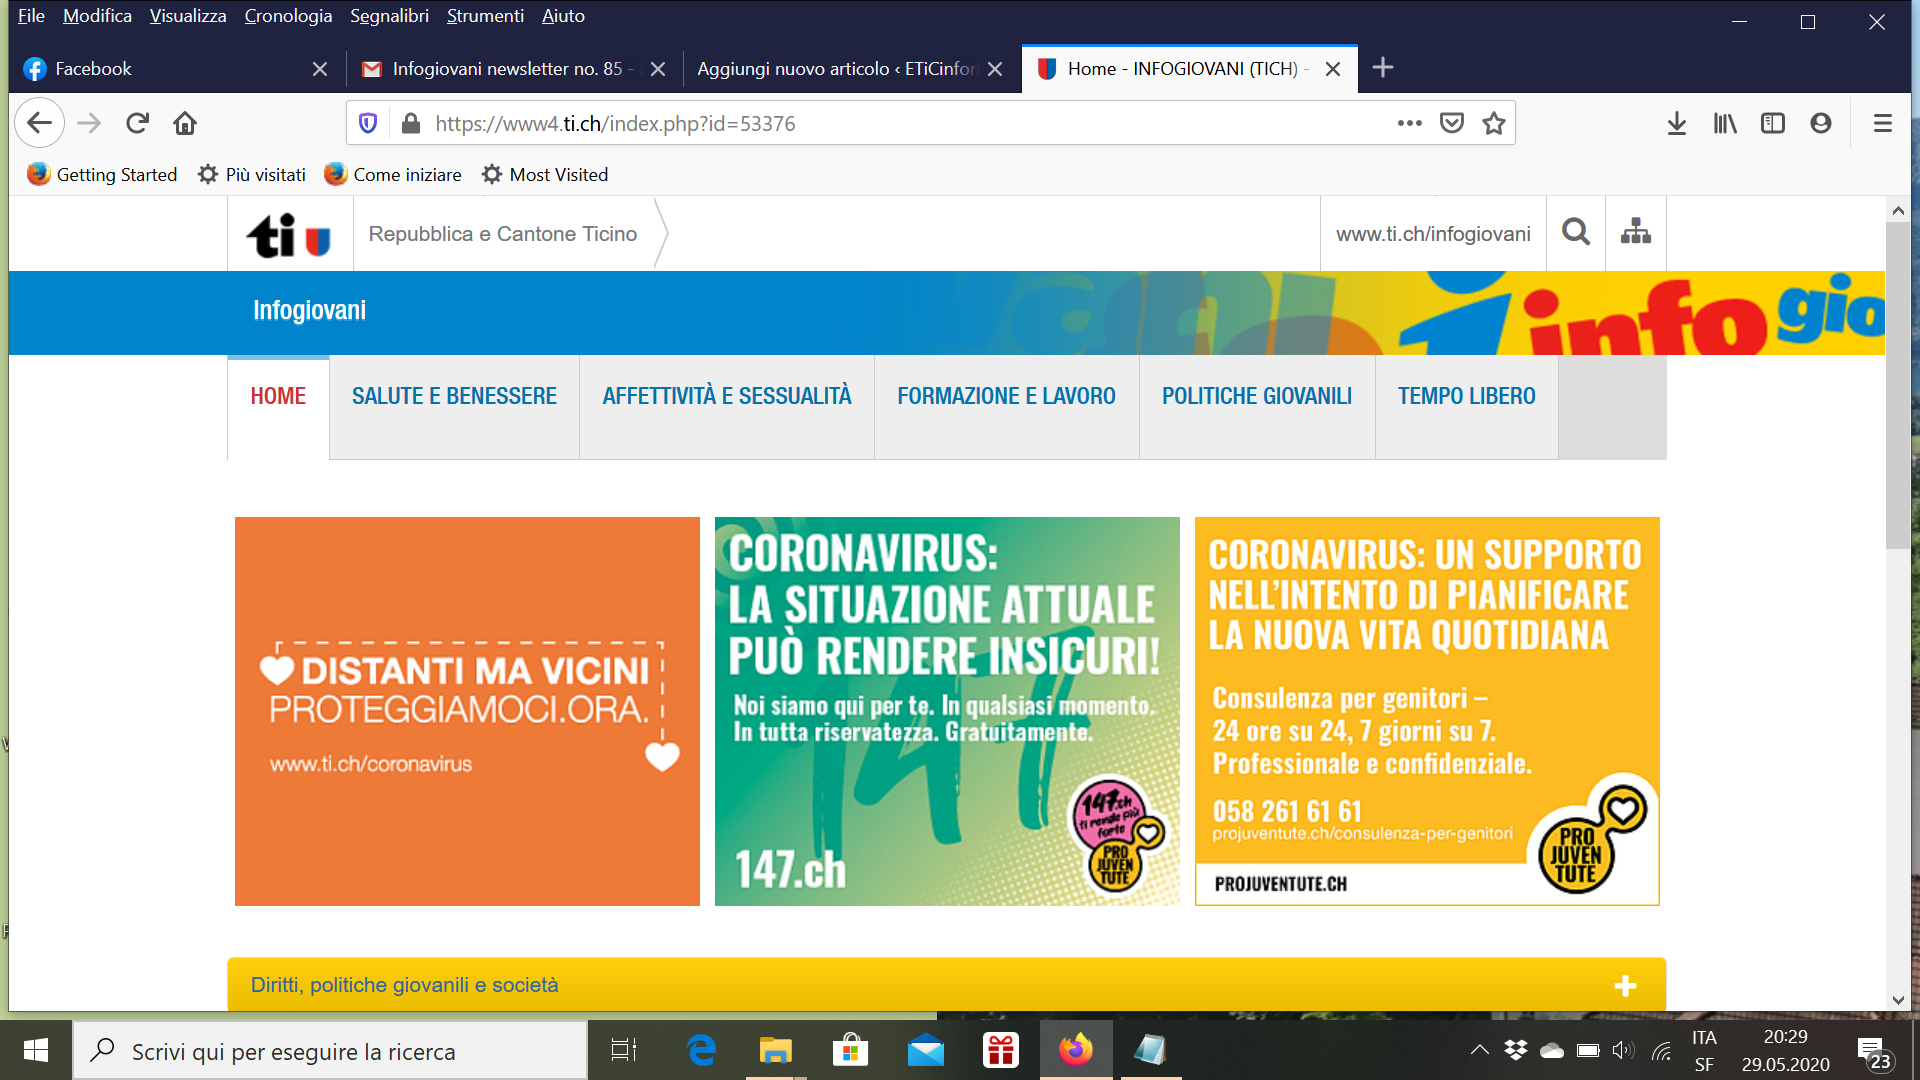This screenshot has width=1920, height=1080.
Task: Toggle the sidebar view
Action: pyautogui.click(x=1773, y=123)
